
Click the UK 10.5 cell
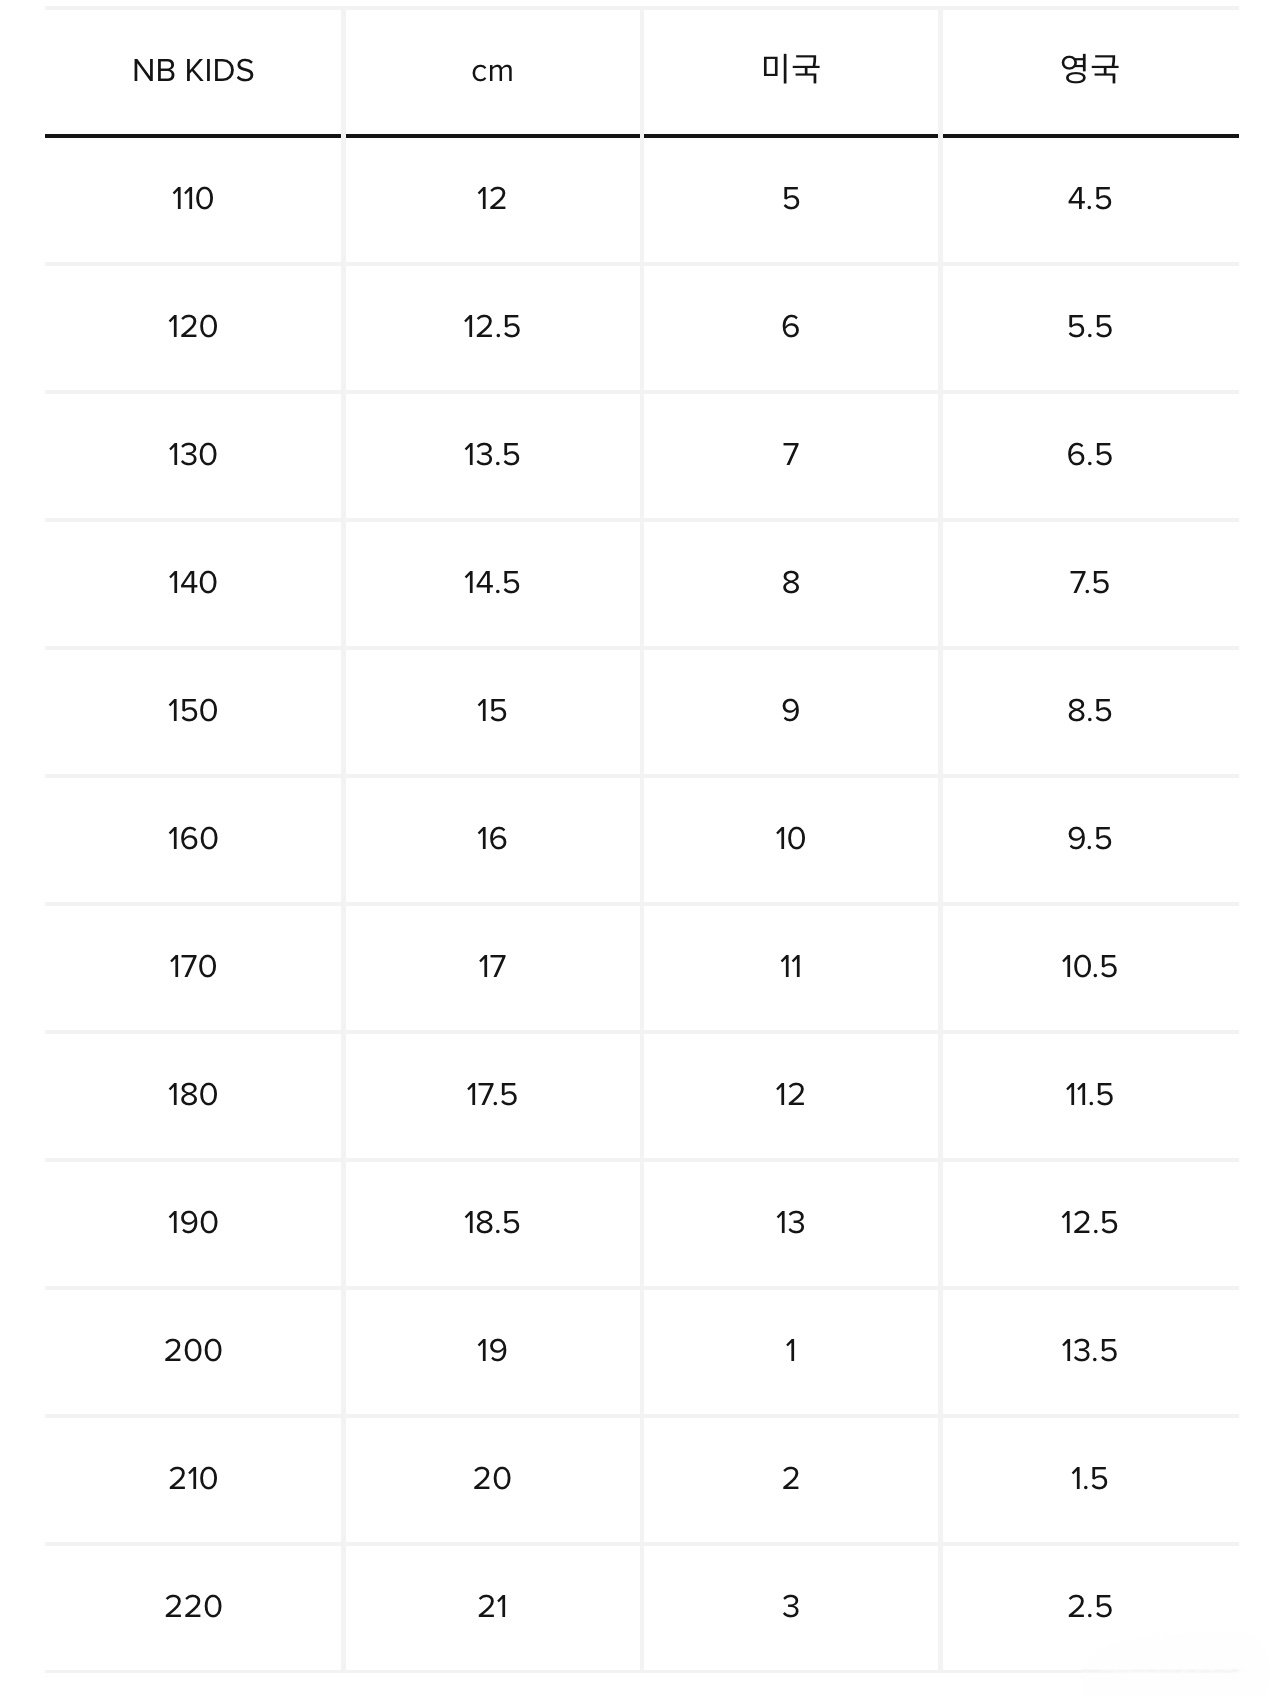point(1090,967)
